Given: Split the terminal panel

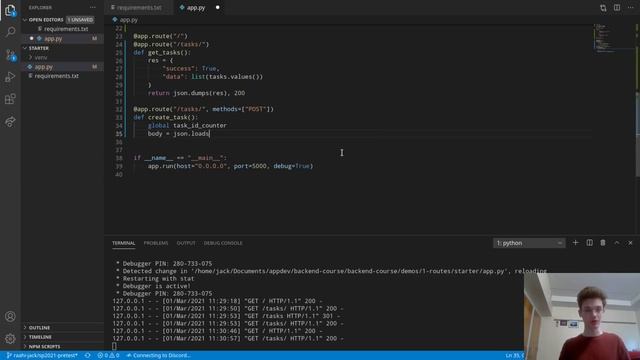Looking at the screenshot, I should coord(589,243).
